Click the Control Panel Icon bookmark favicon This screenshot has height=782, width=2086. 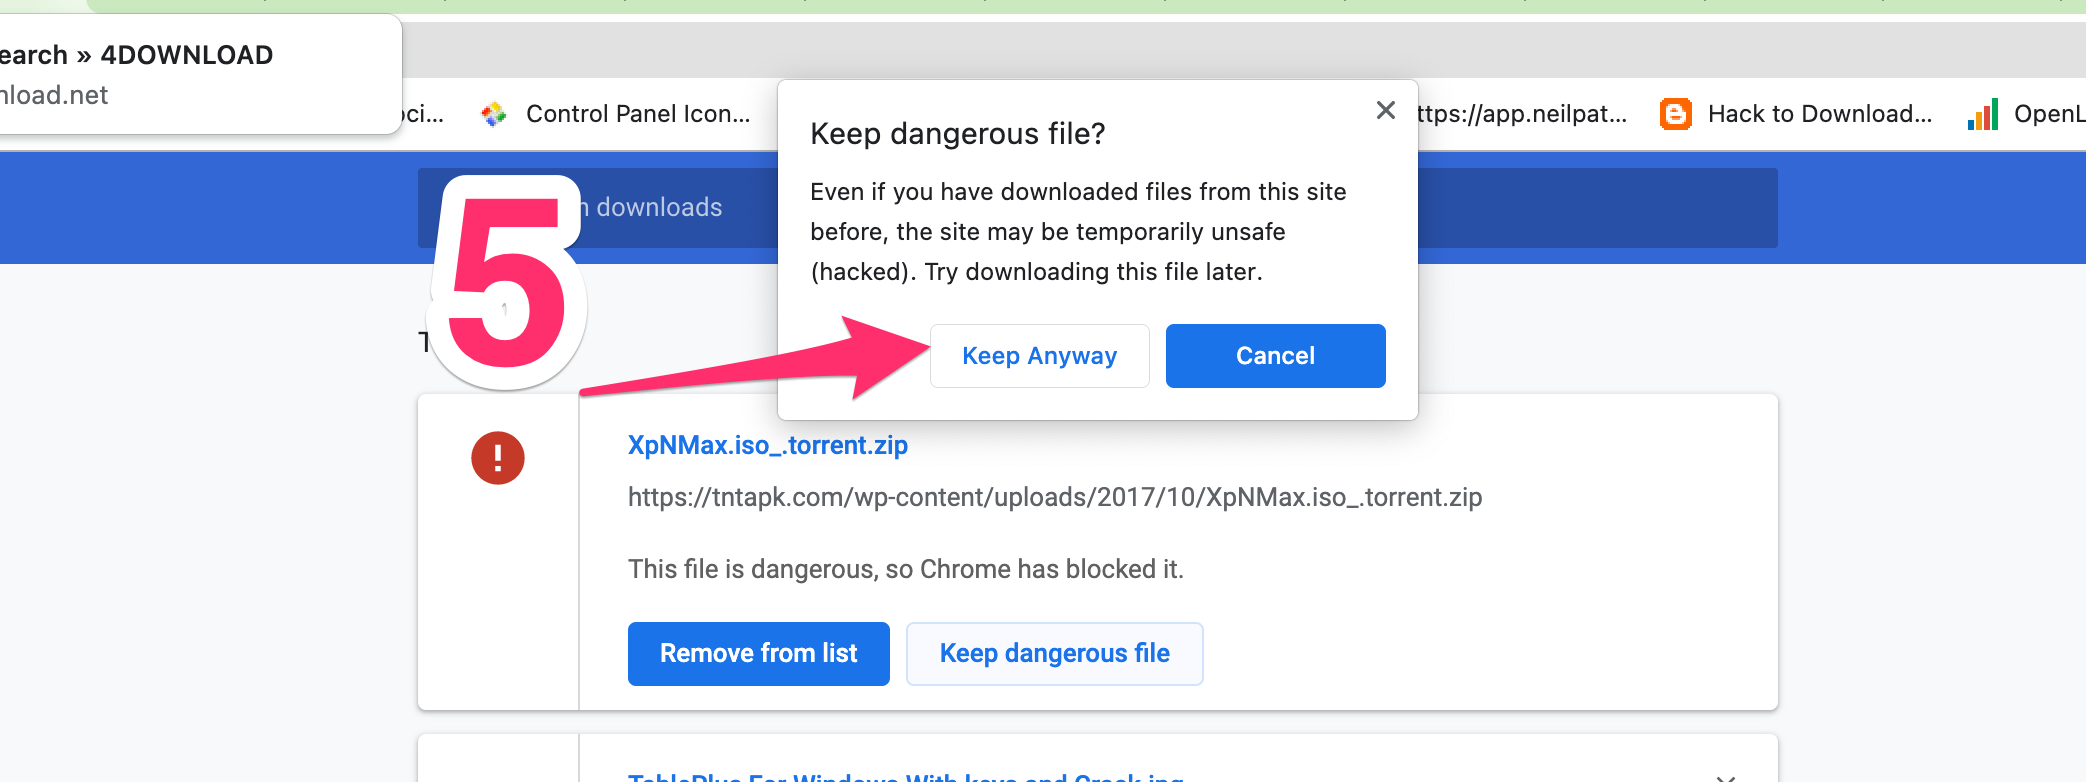click(494, 114)
